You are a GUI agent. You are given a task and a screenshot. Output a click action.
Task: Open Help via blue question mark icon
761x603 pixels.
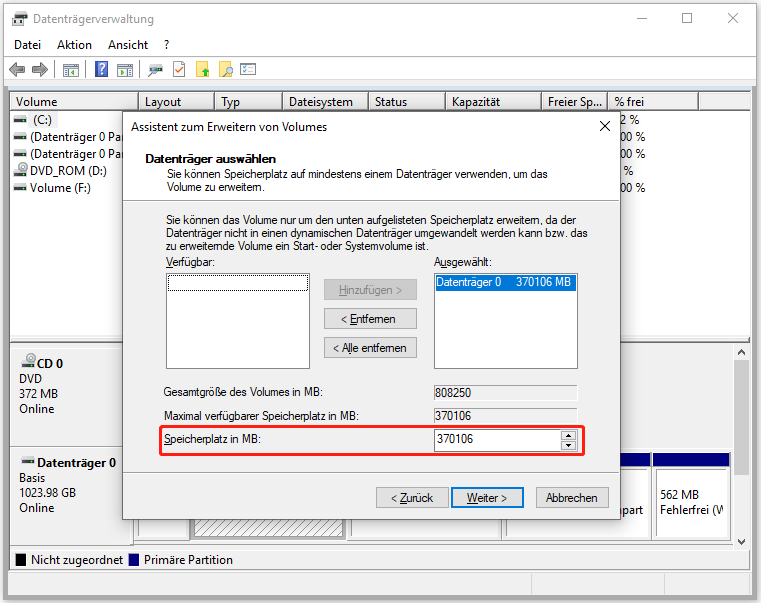(101, 69)
